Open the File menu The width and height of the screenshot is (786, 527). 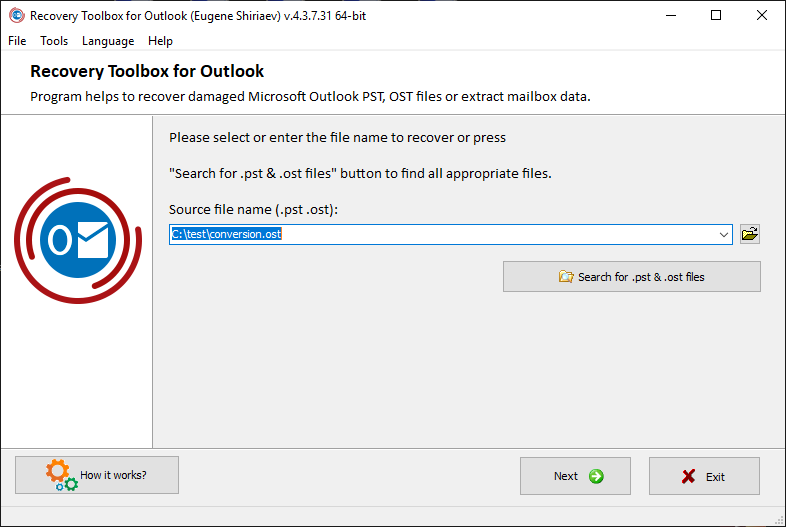pos(17,41)
